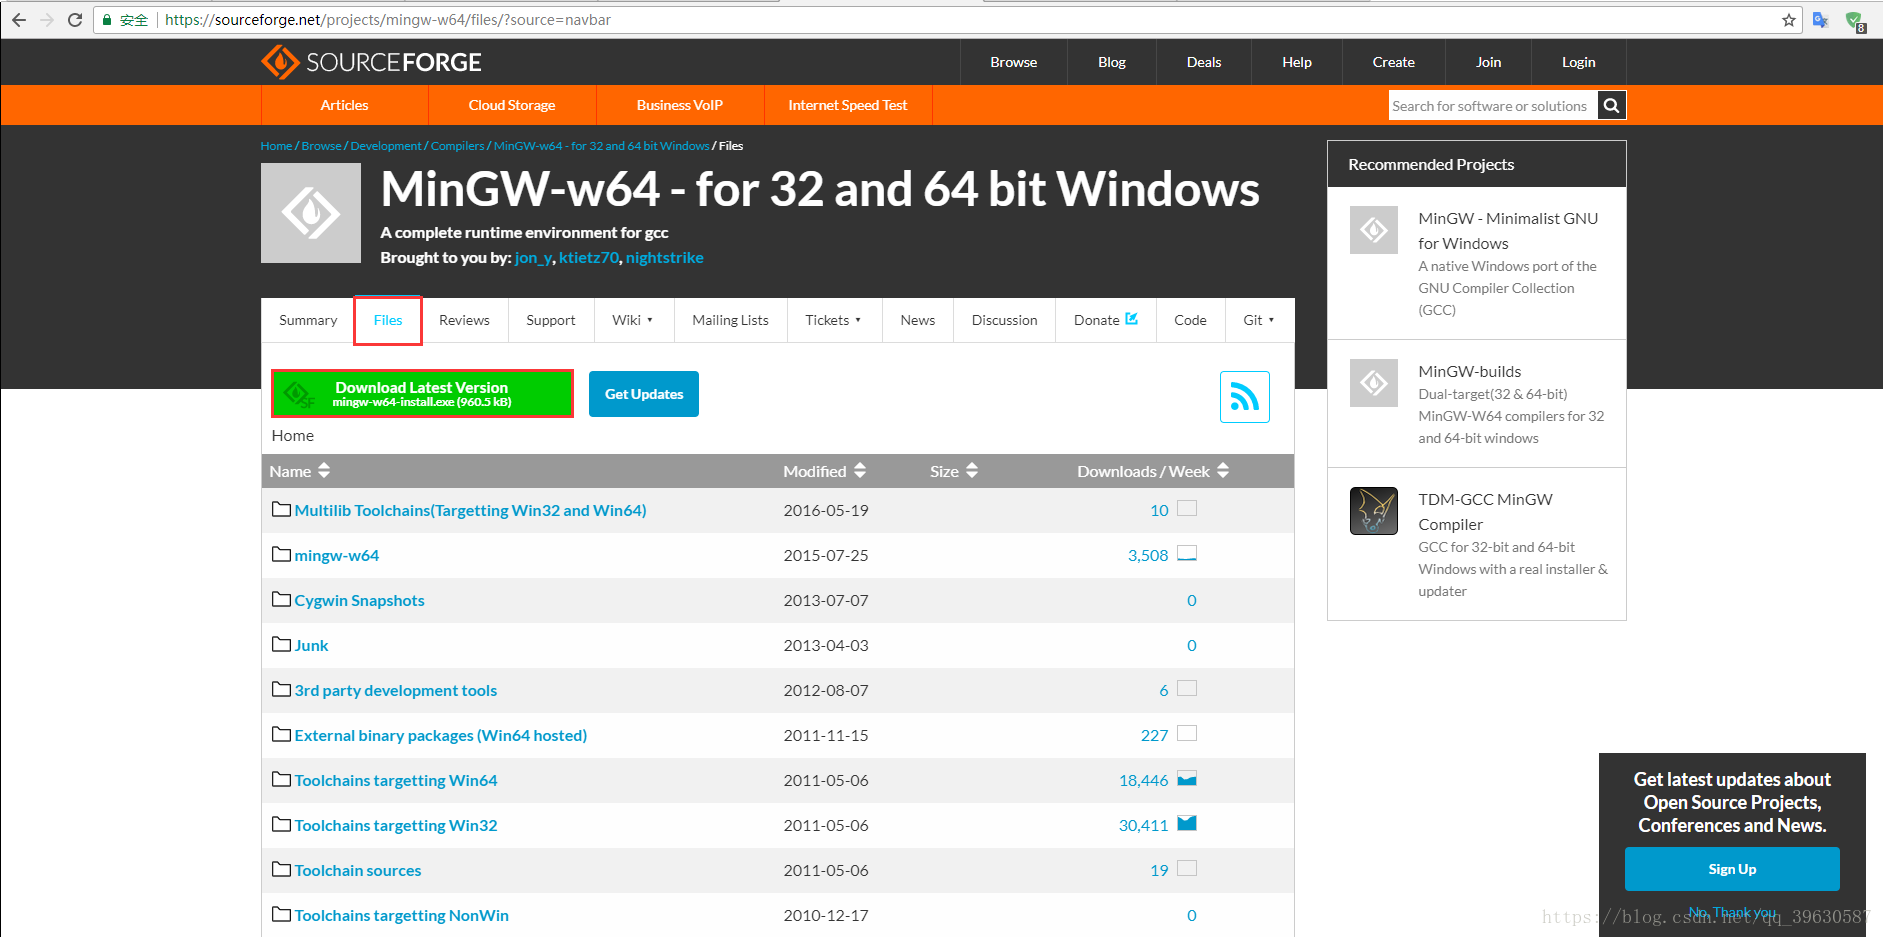Screen dimensions: 1883x937
Task: Click the MinGW-w64 project logo image
Action: [311, 213]
